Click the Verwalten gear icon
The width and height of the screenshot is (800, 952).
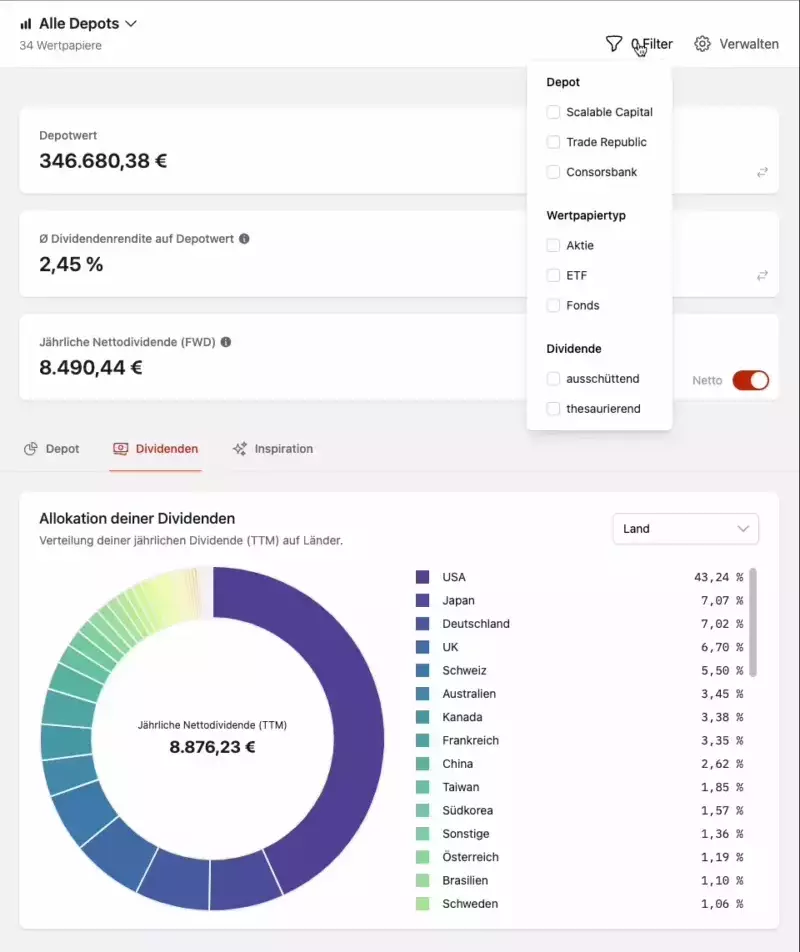[x=702, y=44]
